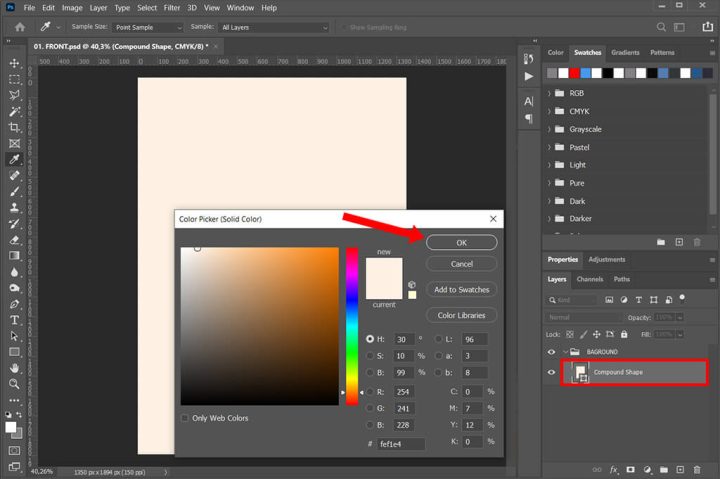Open the Sample All Layers dropdown
The image size is (720, 479).
(274, 28)
